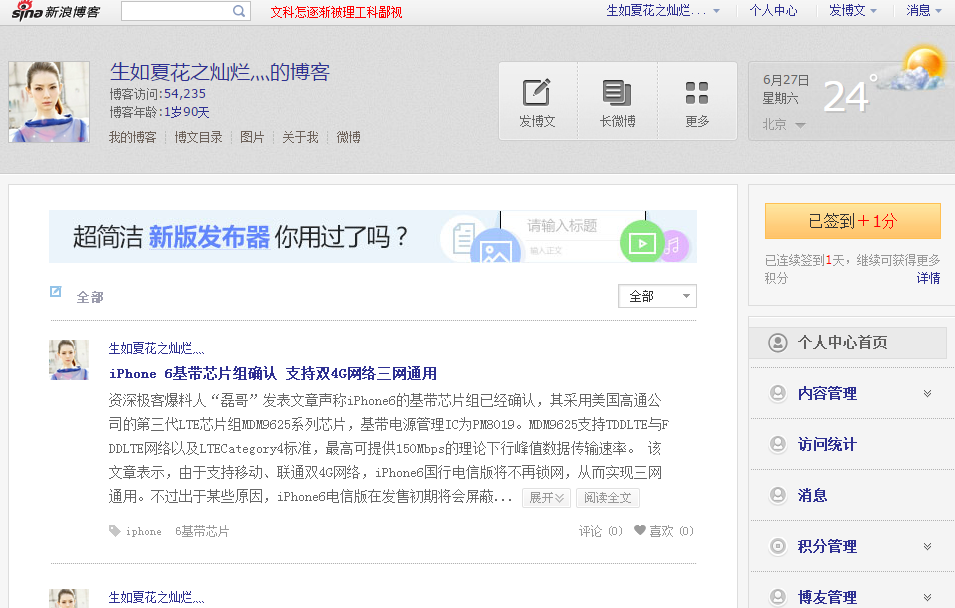Open the 详情 link for check-in points
Viewport: 955px width, 608px height.
928,278
